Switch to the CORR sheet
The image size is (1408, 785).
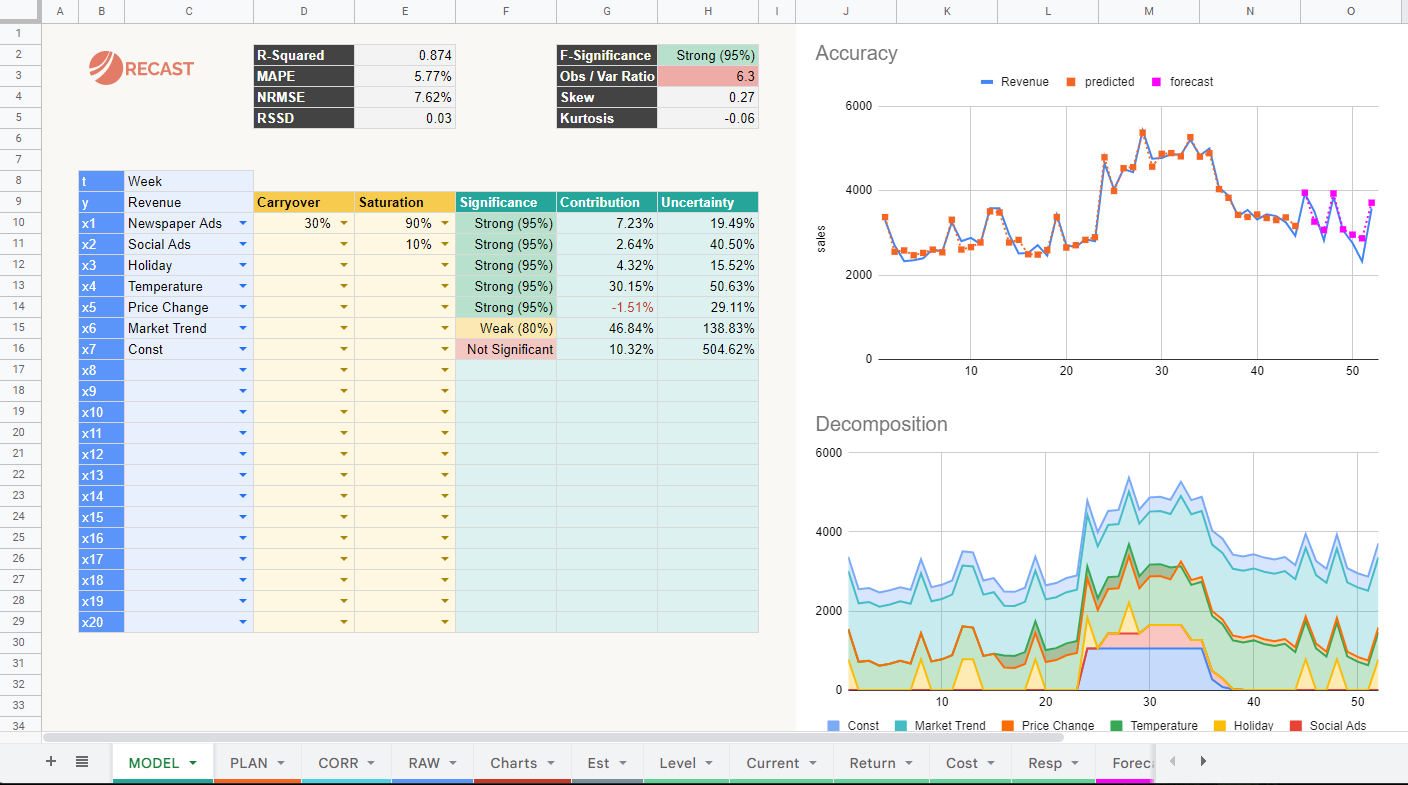[x=340, y=761]
